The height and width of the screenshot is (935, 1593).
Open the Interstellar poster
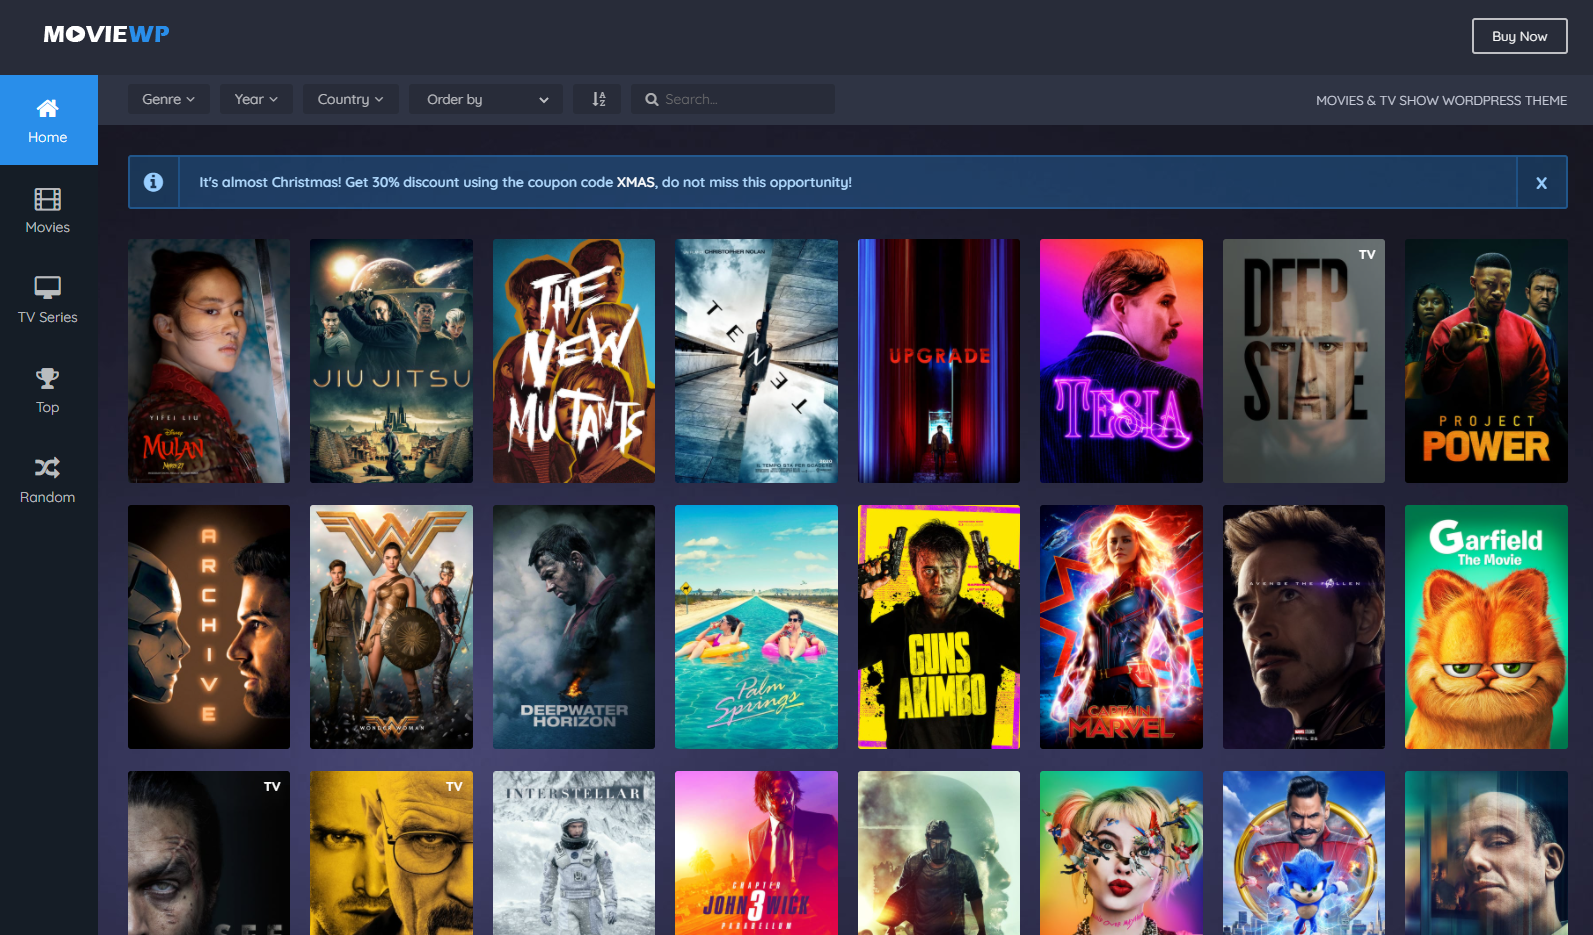(574, 853)
